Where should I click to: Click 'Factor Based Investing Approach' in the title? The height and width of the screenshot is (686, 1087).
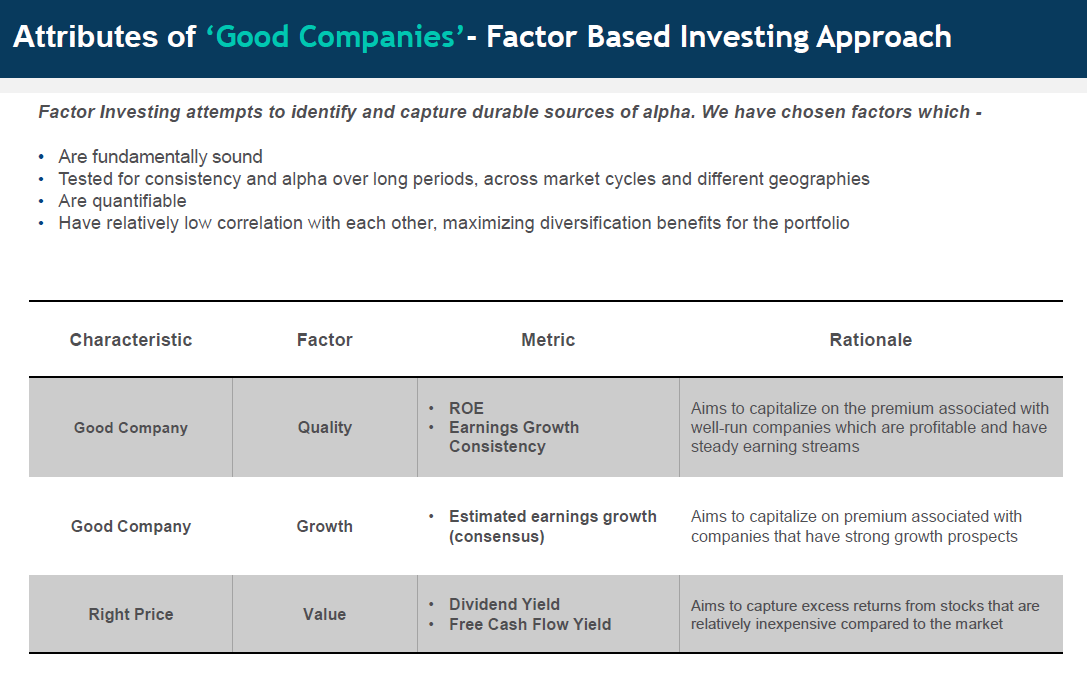[717, 37]
